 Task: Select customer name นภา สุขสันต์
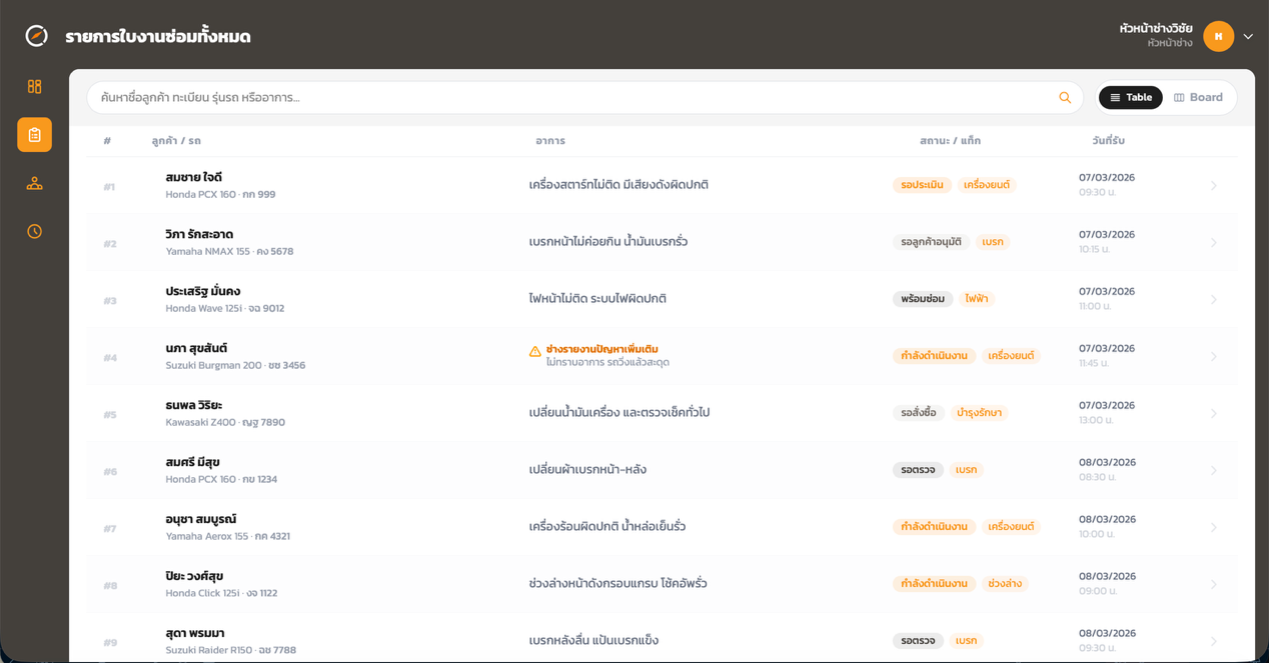(197, 349)
